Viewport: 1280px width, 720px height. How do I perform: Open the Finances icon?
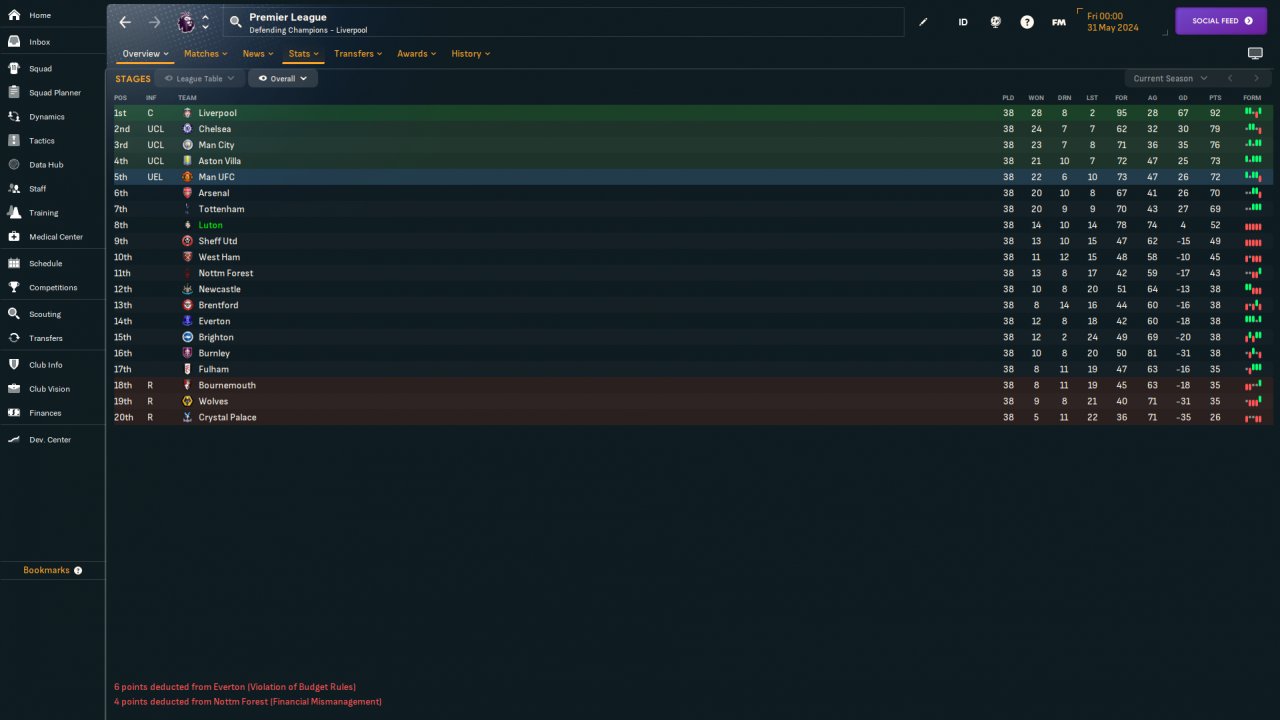coord(14,413)
